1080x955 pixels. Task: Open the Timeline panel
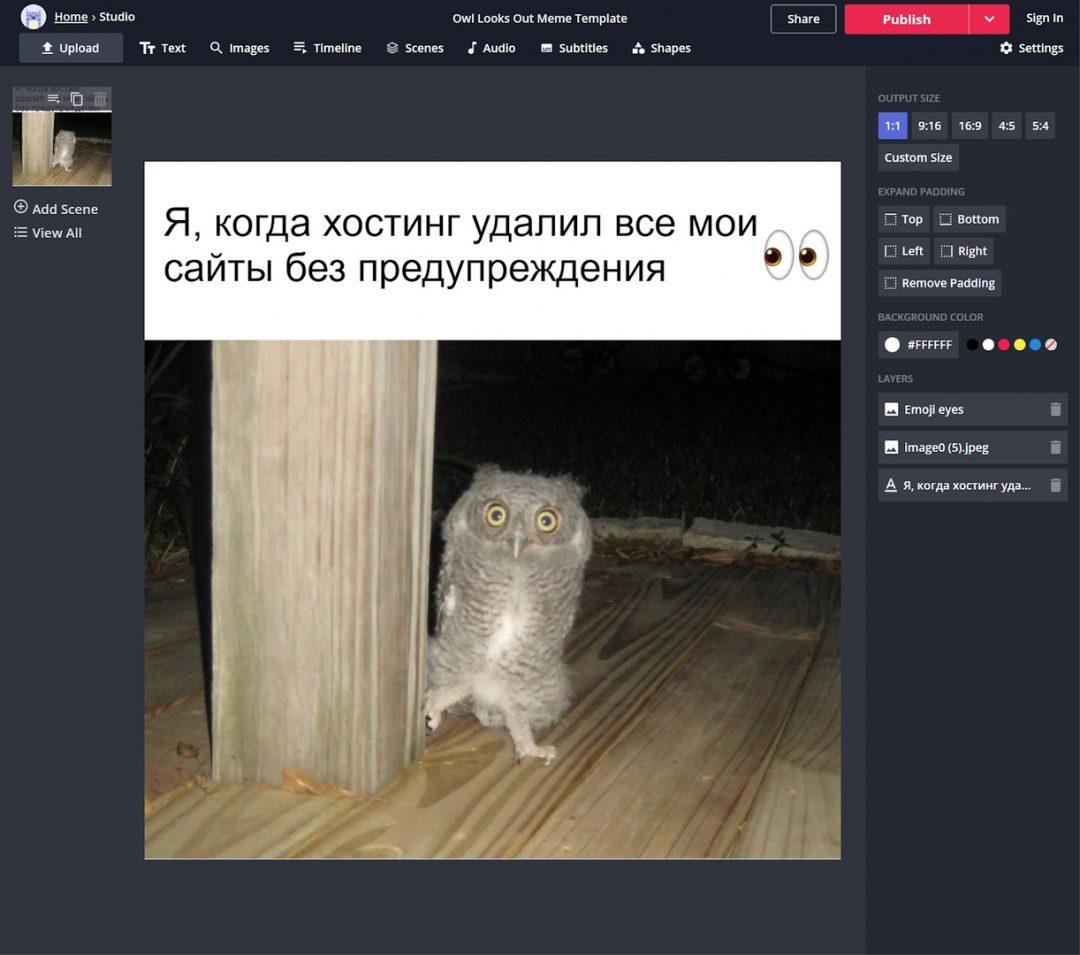click(x=327, y=47)
